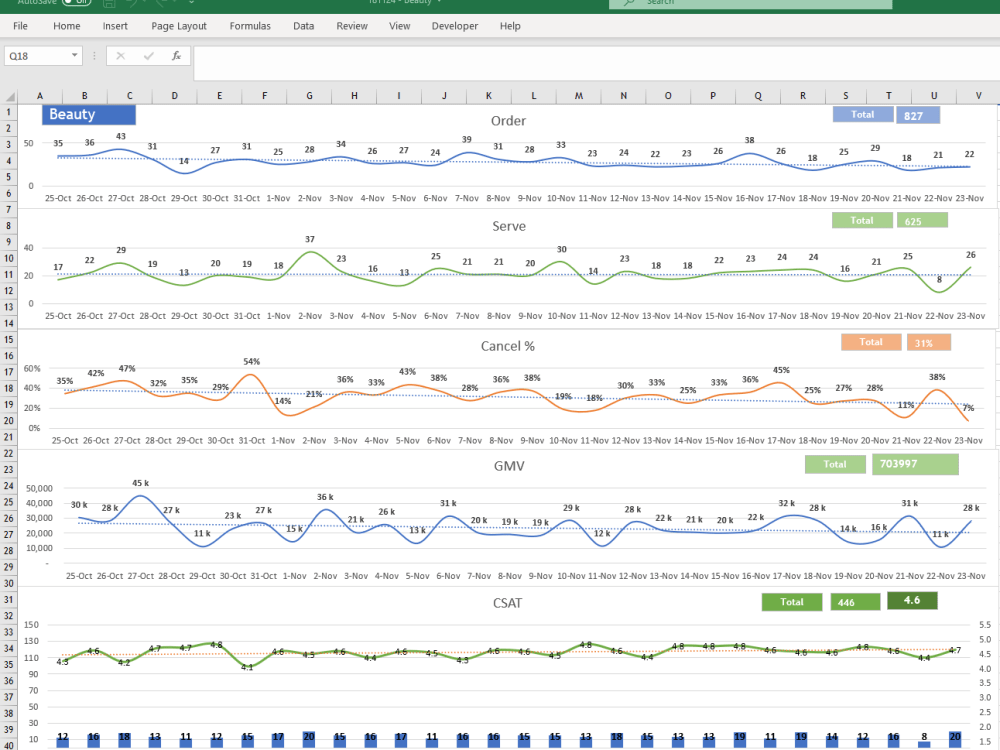Switch to the Data ribbon tab

click(303, 26)
